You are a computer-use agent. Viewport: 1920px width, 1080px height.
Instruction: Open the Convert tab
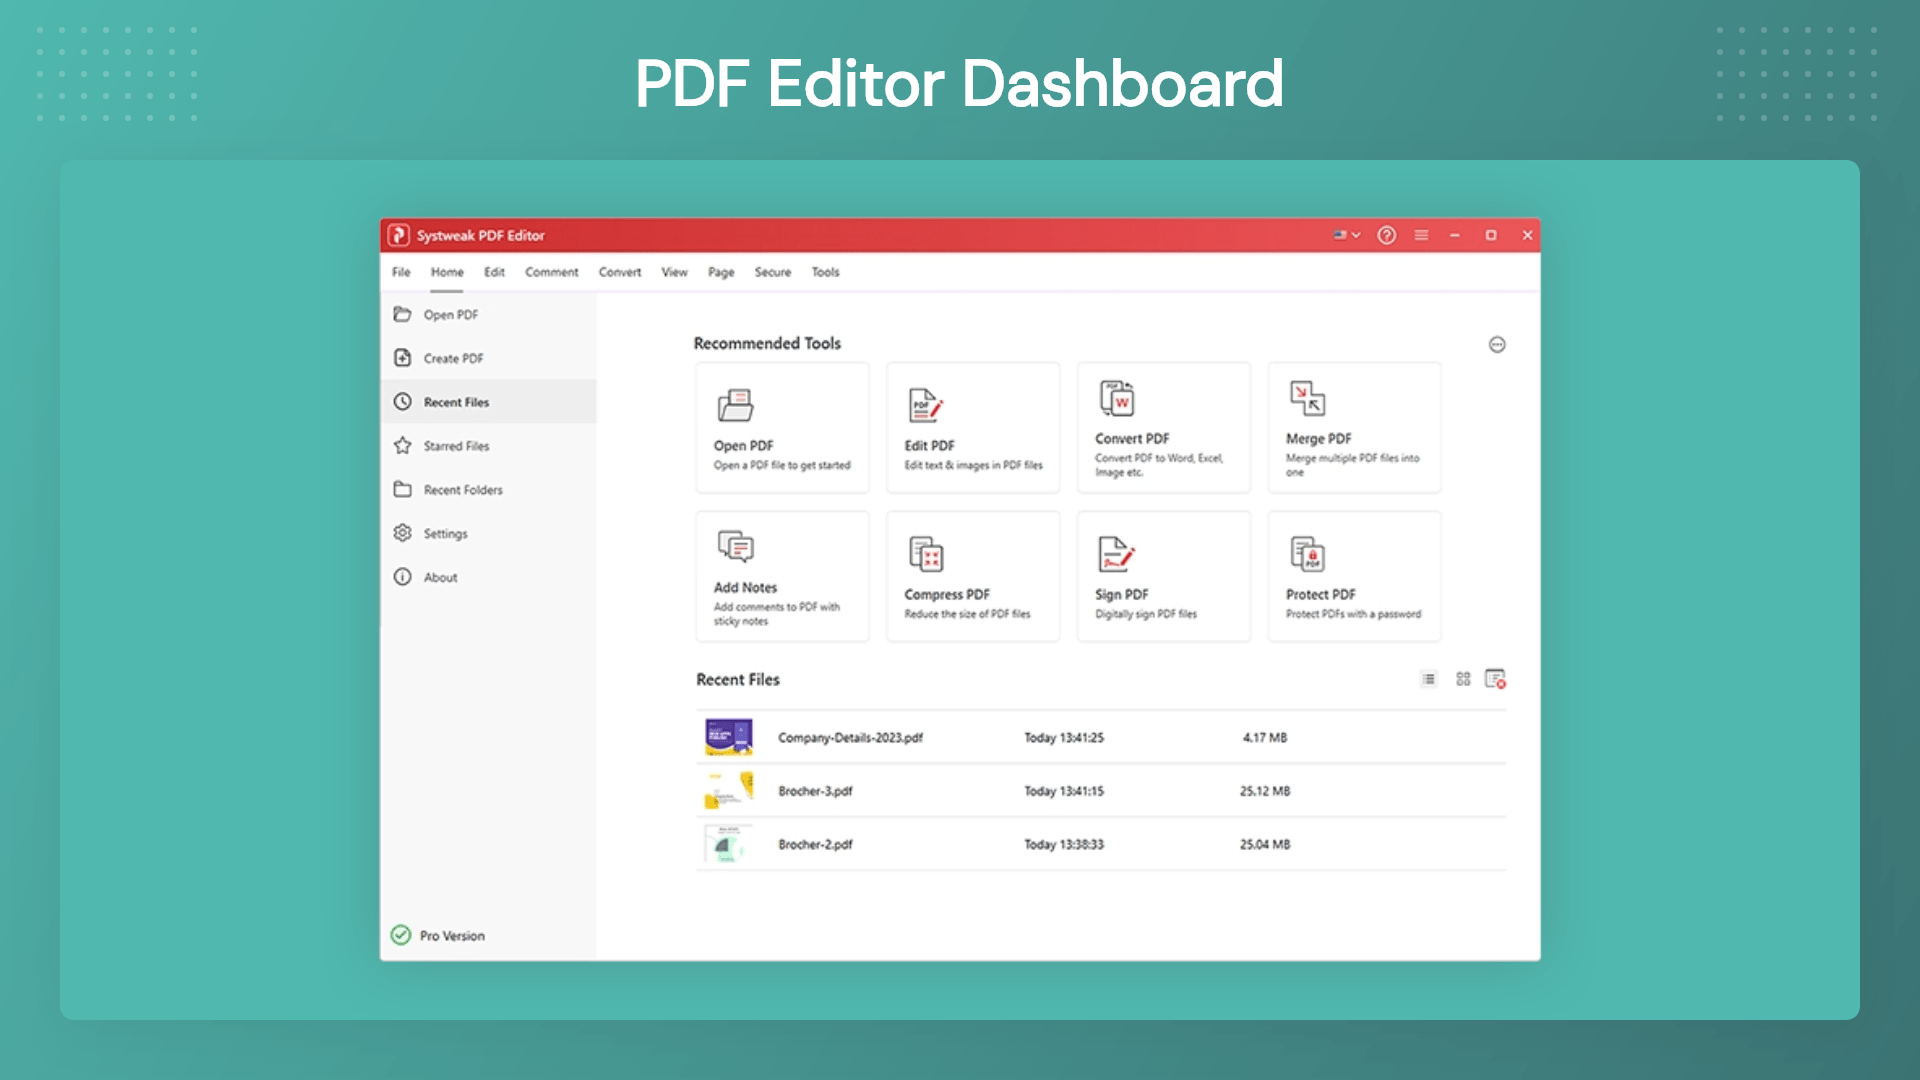(x=620, y=272)
